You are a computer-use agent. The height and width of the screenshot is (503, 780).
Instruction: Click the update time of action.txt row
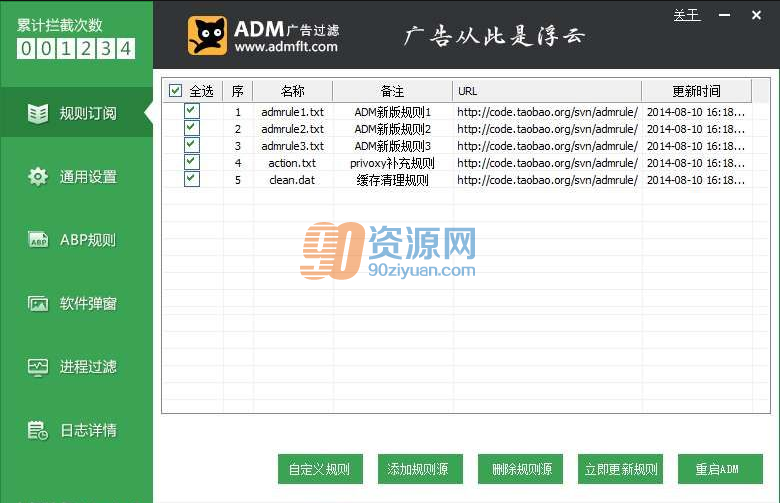pyautogui.click(x=696, y=163)
